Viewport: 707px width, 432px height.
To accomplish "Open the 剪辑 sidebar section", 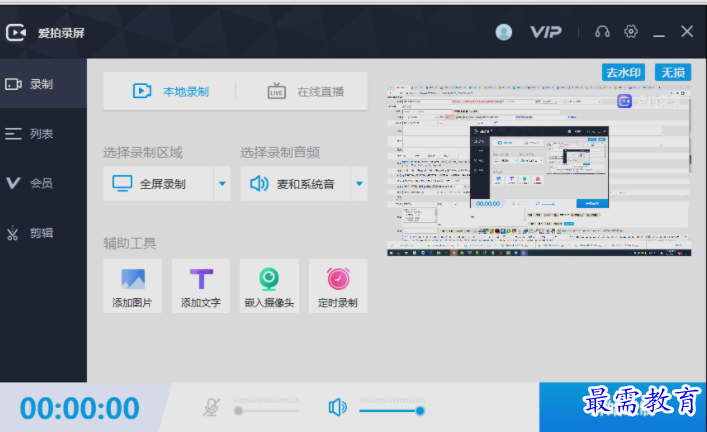I will click(43, 233).
